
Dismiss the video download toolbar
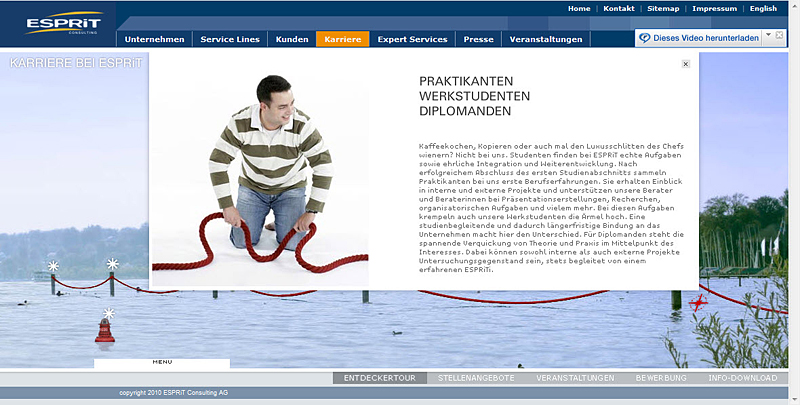tap(779, 36)
